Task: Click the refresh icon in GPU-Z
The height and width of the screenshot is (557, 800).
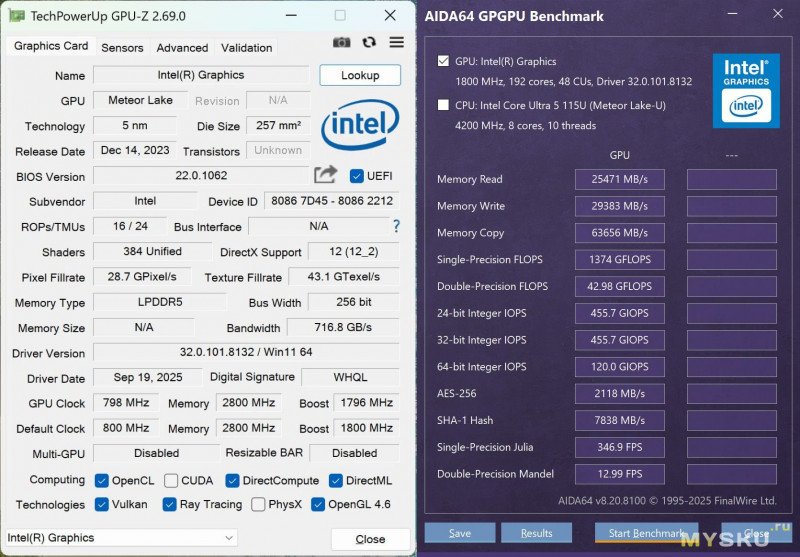Action: tap(369, 43)
